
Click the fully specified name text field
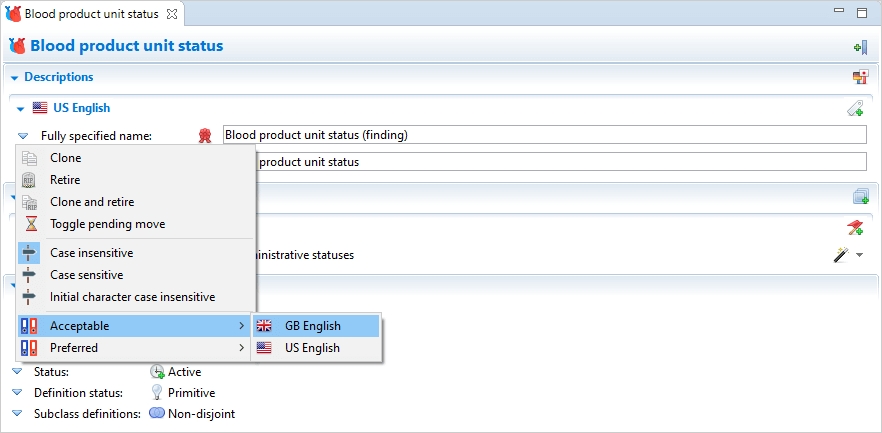544,135
